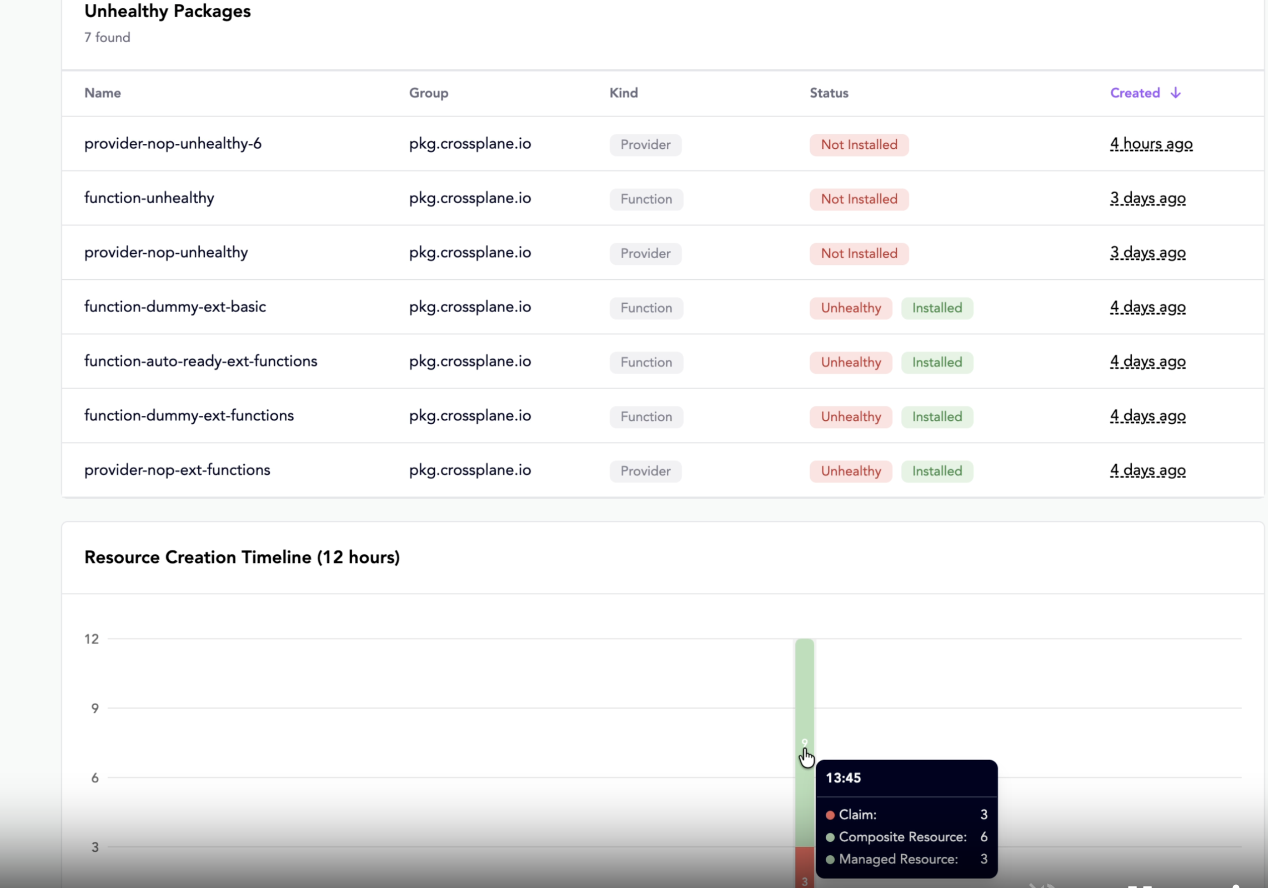
Task: Switch to the Unhealthy Packages section header
Action: pos(167,11)
